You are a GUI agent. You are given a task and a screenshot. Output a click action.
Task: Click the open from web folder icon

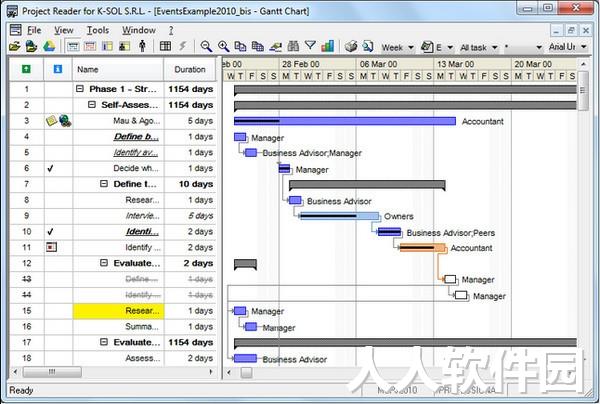coord(31,47)
